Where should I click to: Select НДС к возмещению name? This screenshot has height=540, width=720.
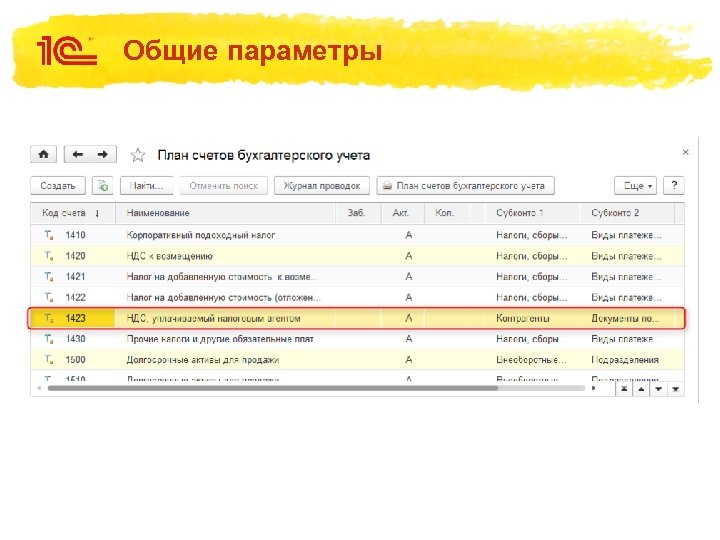pyautogui.click(x=169, y=256)
